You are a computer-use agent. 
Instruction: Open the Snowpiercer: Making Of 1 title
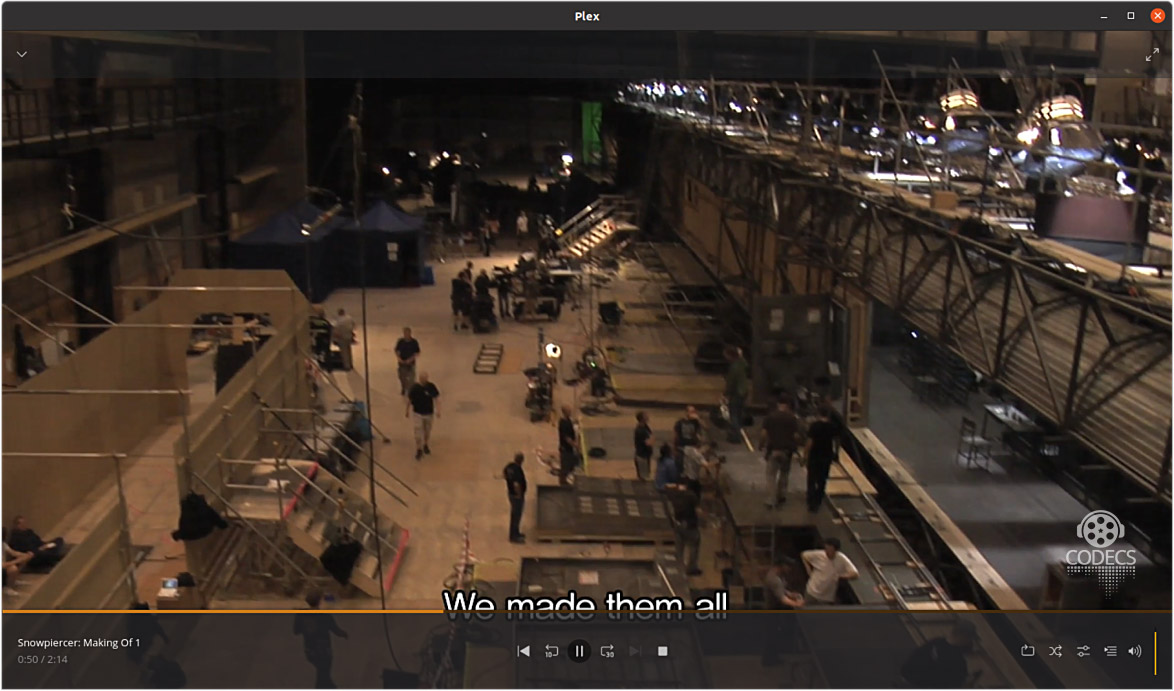click(x=79, y=643)
